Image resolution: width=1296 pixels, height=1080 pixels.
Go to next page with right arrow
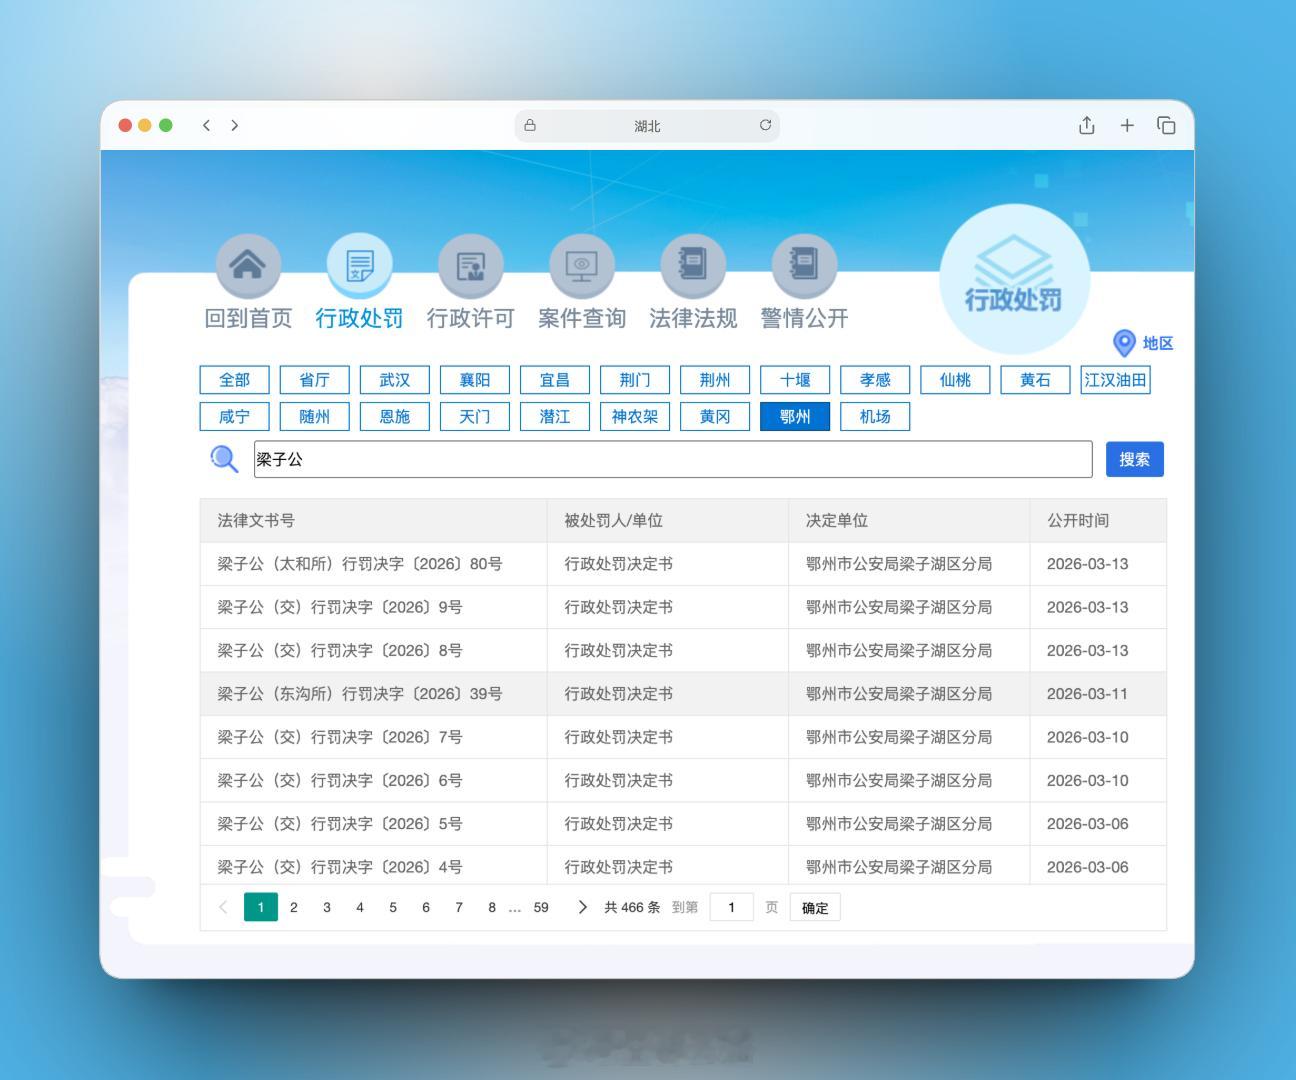582,907
